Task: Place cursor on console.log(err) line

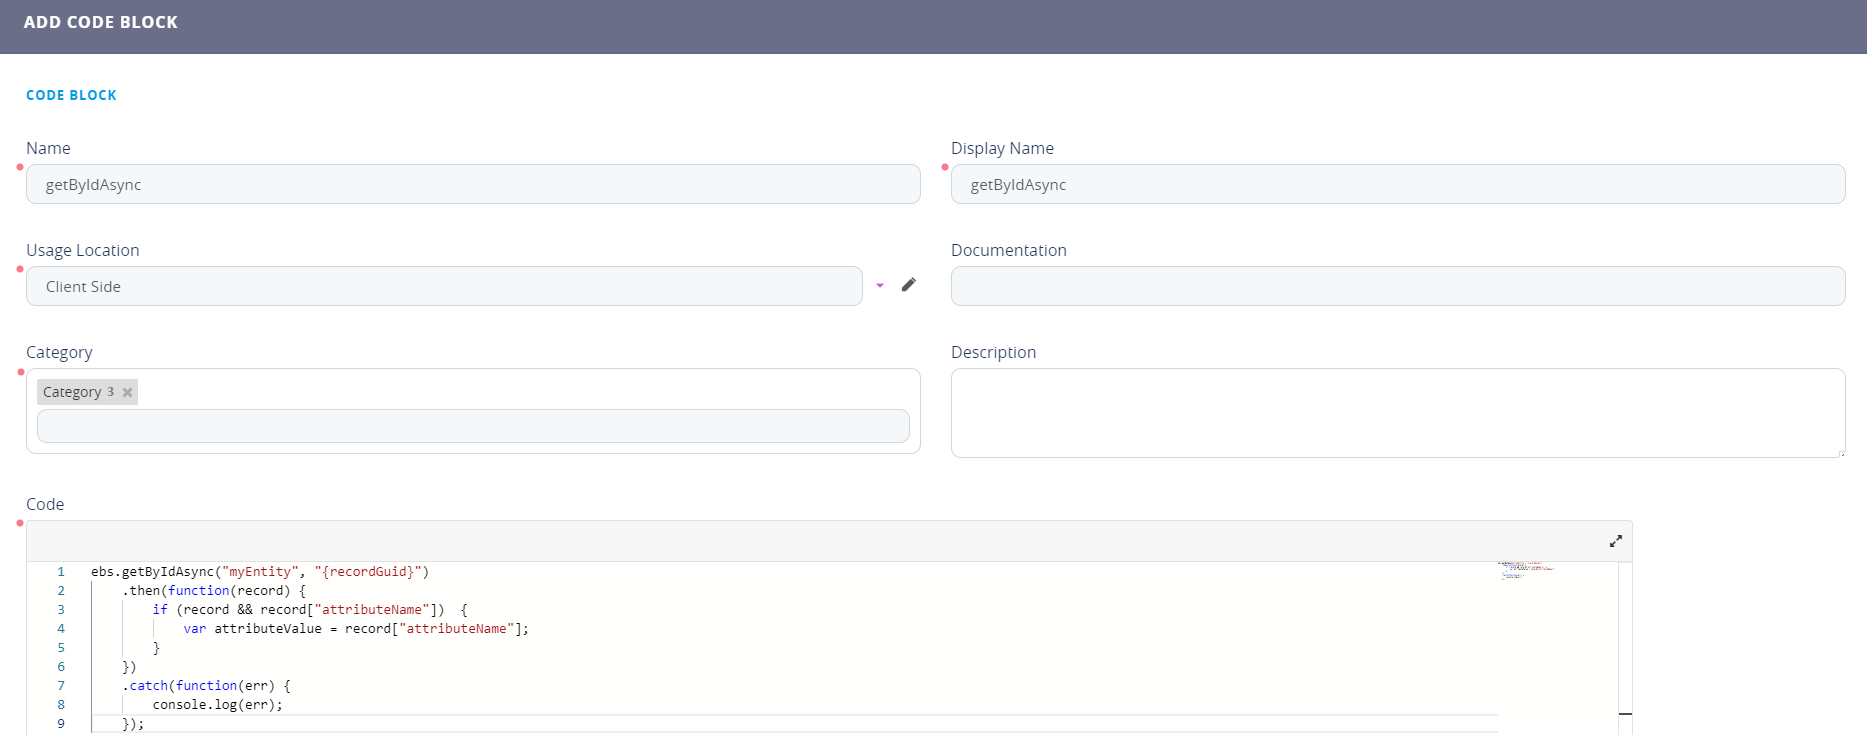Action: [217, 705]
